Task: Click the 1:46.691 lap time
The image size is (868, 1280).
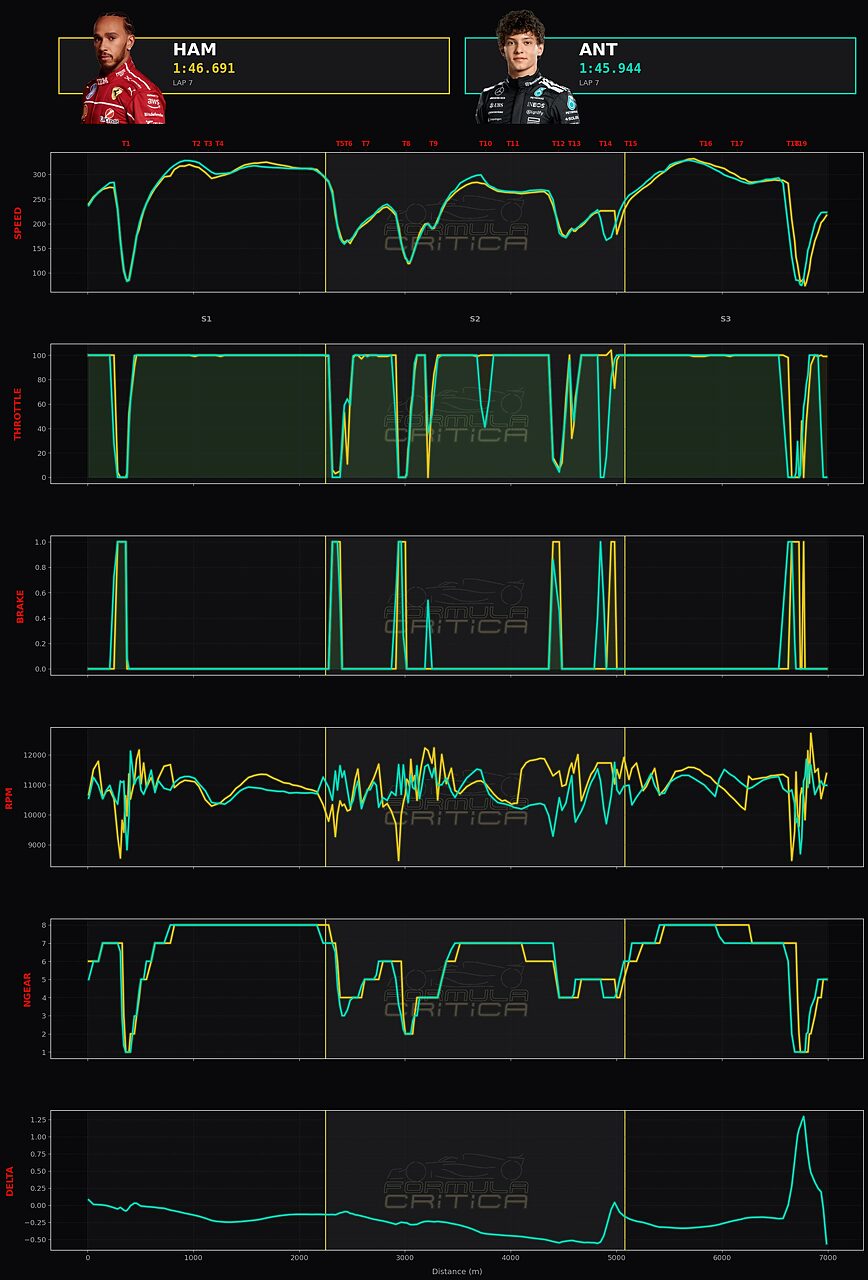Action: coord(204,69)
